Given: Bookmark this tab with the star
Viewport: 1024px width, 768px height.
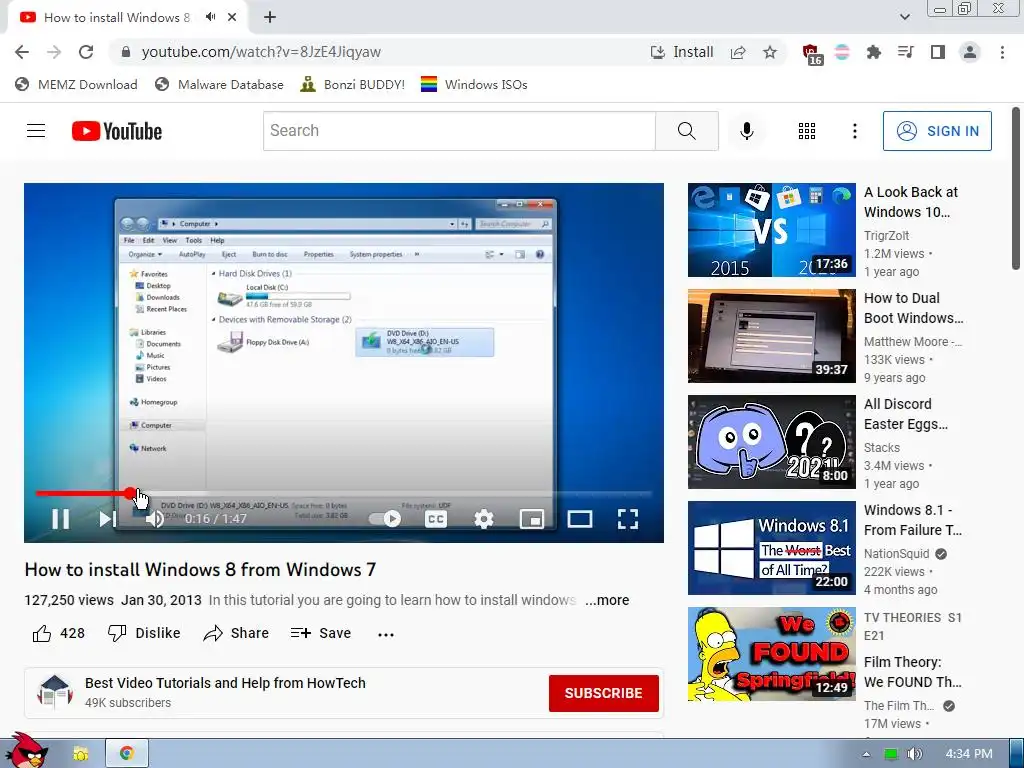Looking at the screenshot, I should tap(770, 52).
